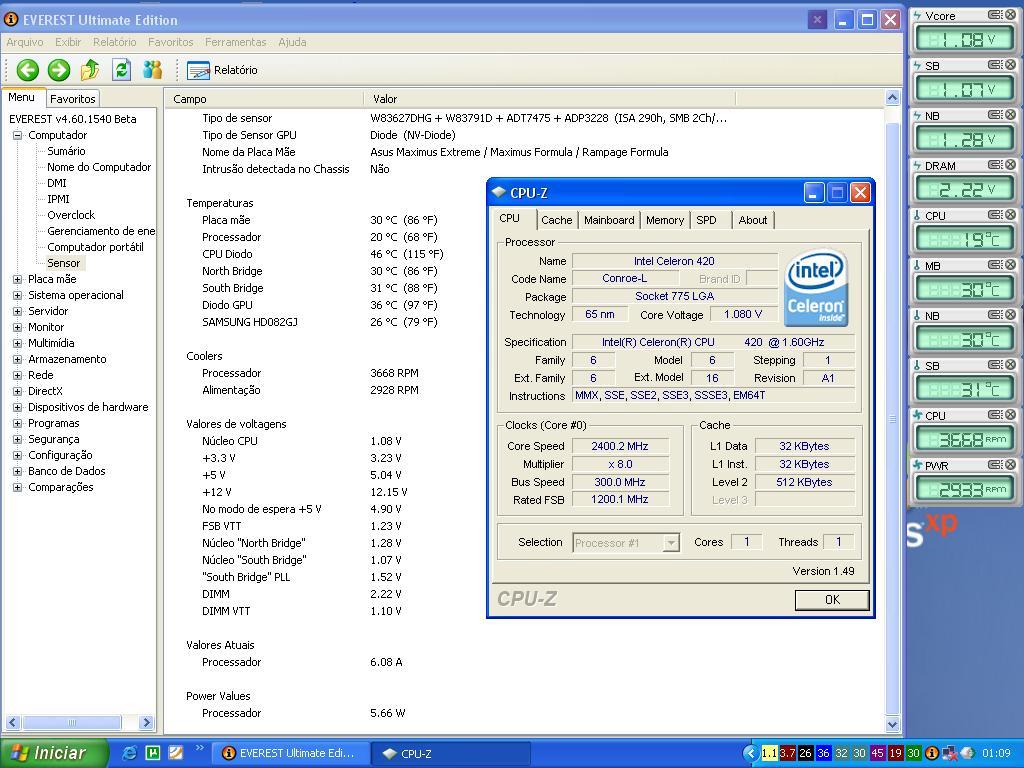The height and width of the screenshot is (768, 1024).
Task: Click the Refresh icon in EVEREST toolbar
Action: [121, 70]
